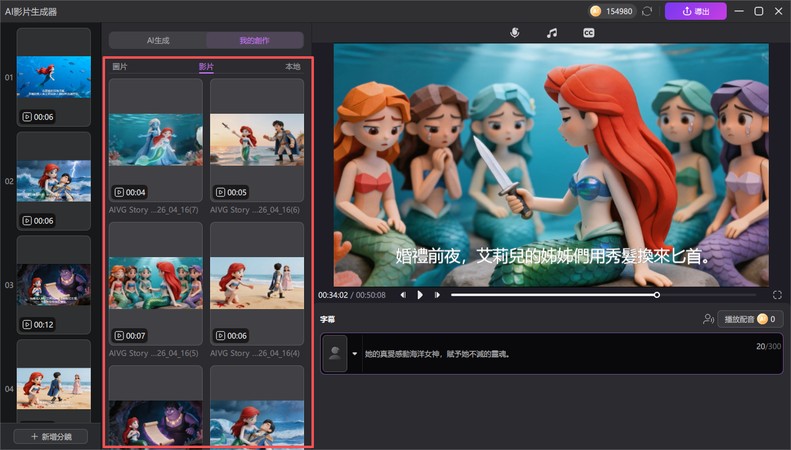Step back to the previous frame
Viewport: 791px width, 450px height.
coord(403,295)
